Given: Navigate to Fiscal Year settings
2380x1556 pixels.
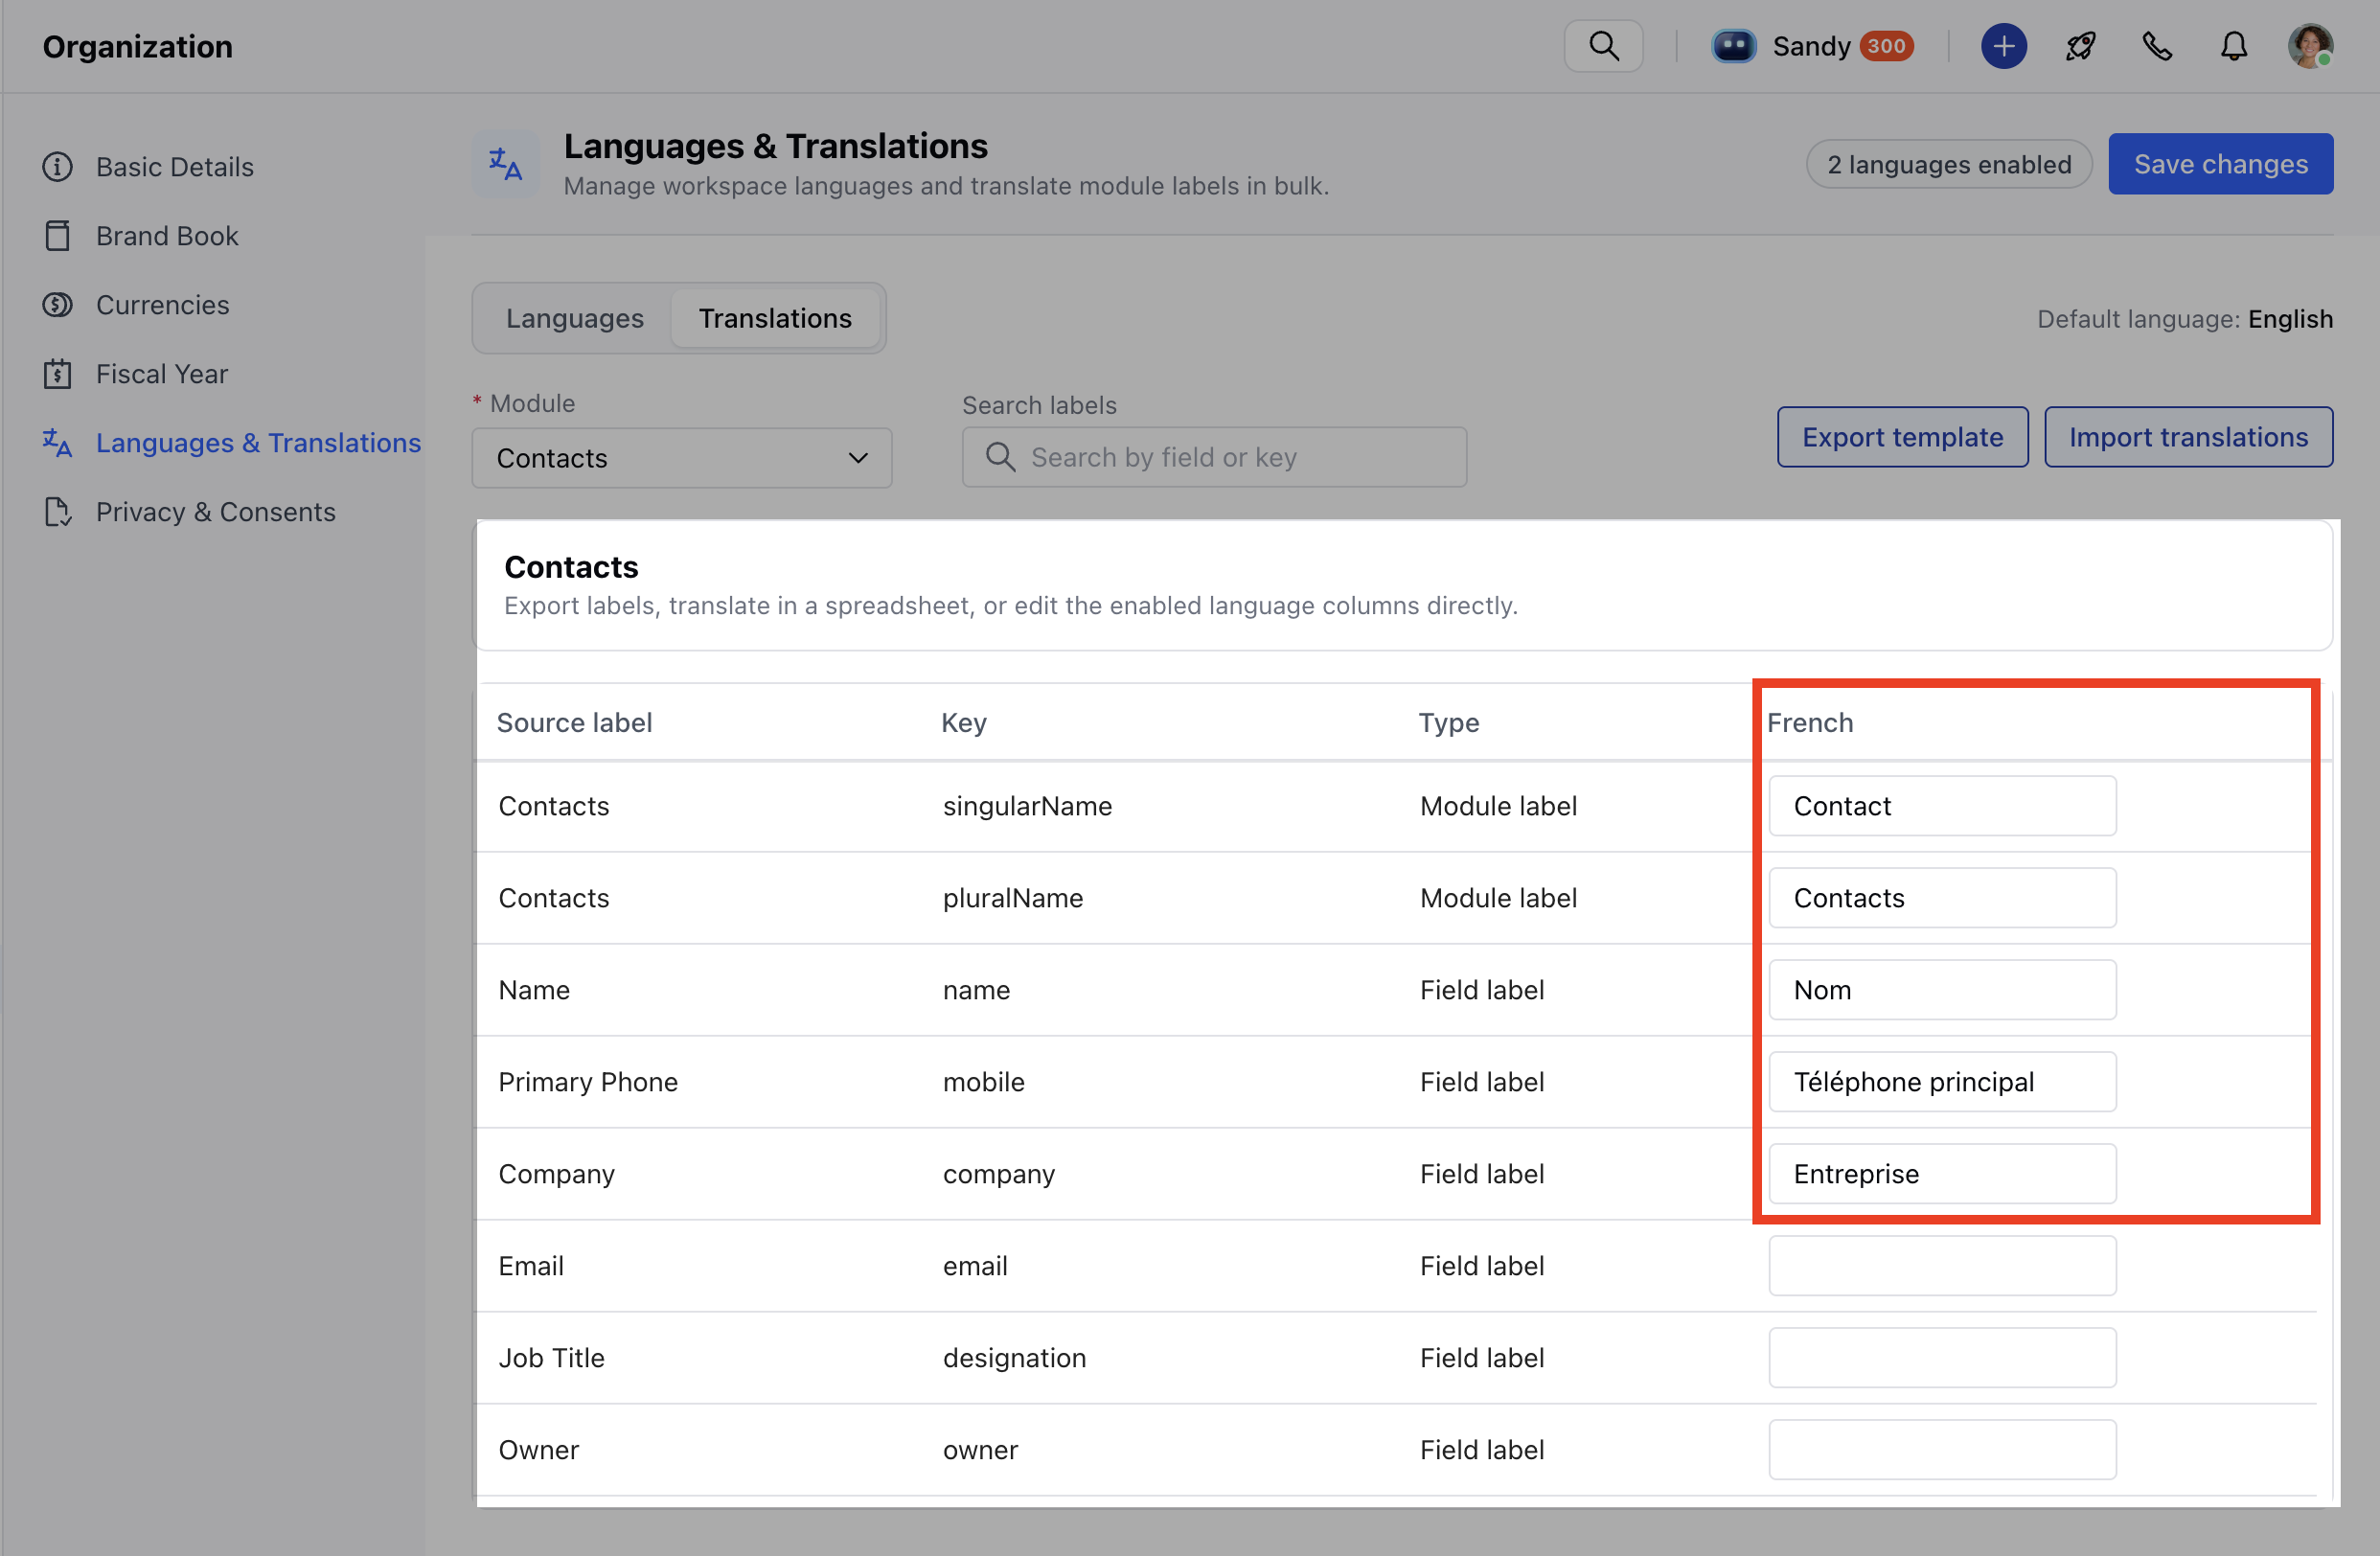Looking at the screenshot, I should (x=162, y=374).
